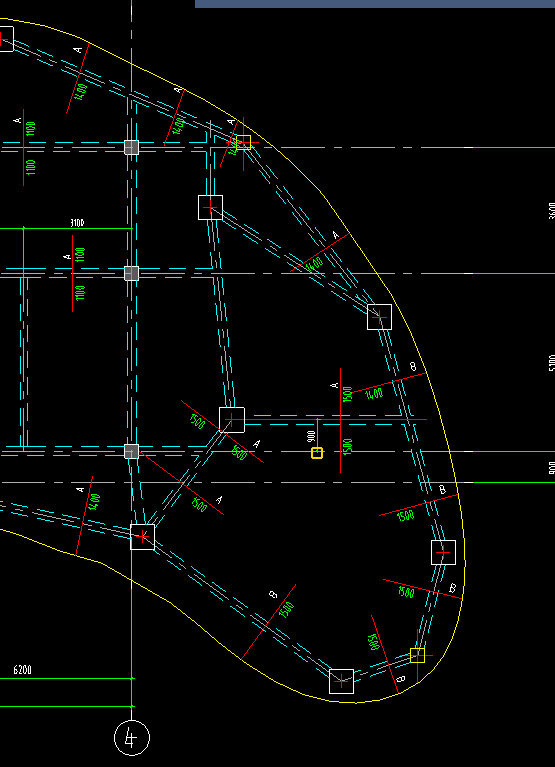The width and height of the screenshot is (555, 767).
Task: Select the bottommost column square near the yellow boundary
Action: pos(341,681)
